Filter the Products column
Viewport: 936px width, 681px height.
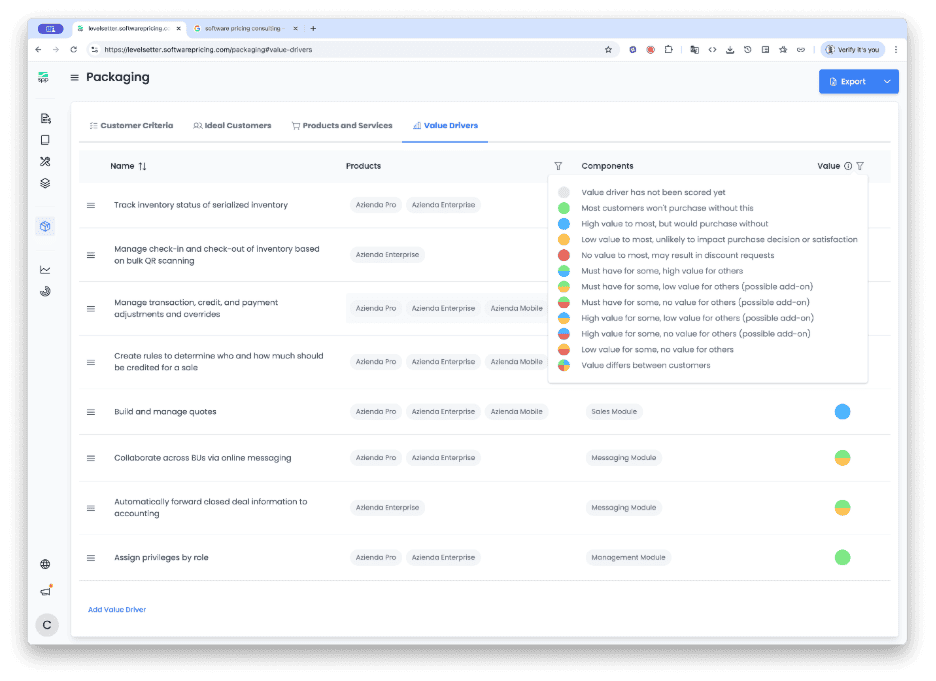tap(558, 166)
